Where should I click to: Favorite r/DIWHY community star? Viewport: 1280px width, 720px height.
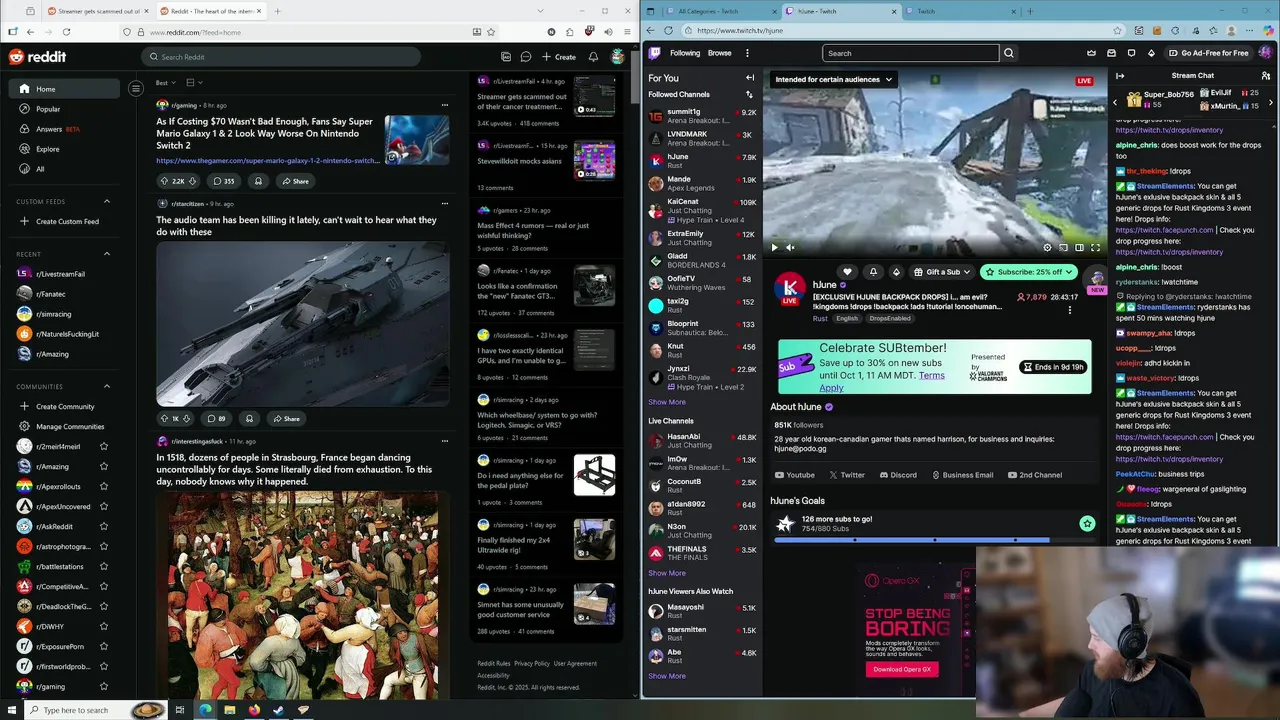click(104, 627)
